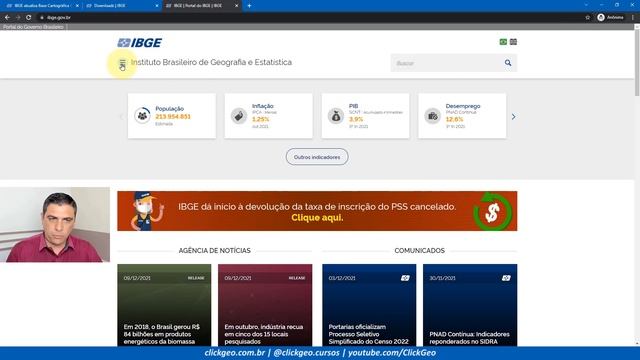The height and width of the screenshot is (360, 640).
Task: Open Portal do Governo Brasileiro link
Action: tap(33, 27)
